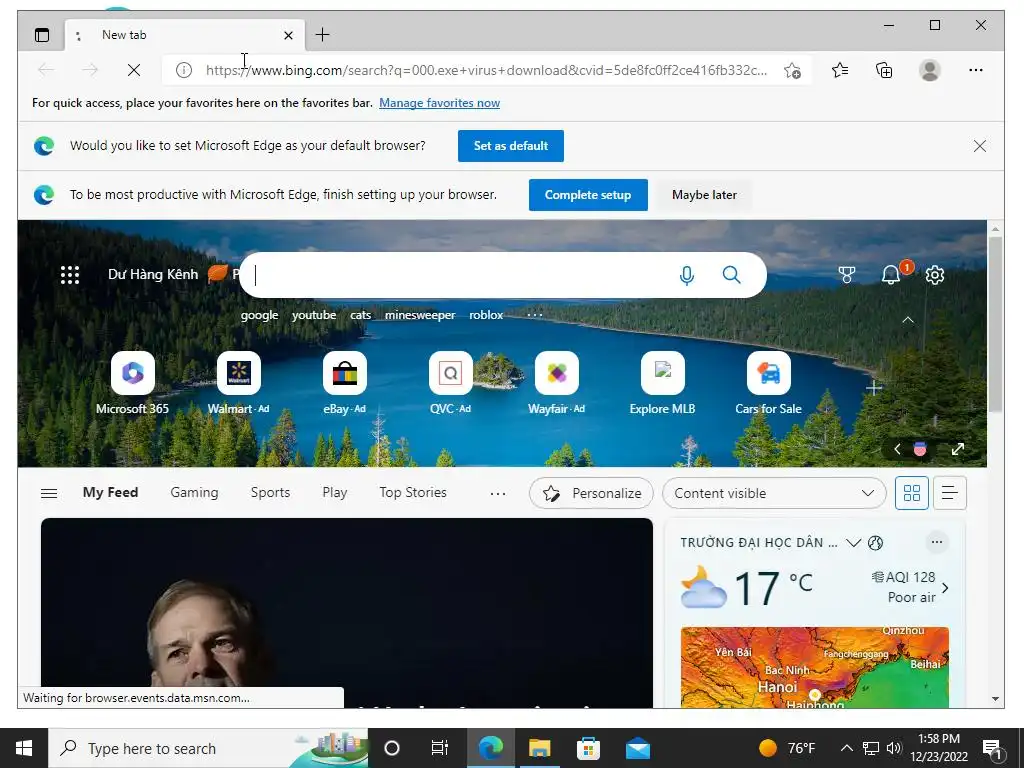This screenshot has height=768, width=1024.
Task: Switch to Gaming feed tab
Action: click(x=194, y=492)
